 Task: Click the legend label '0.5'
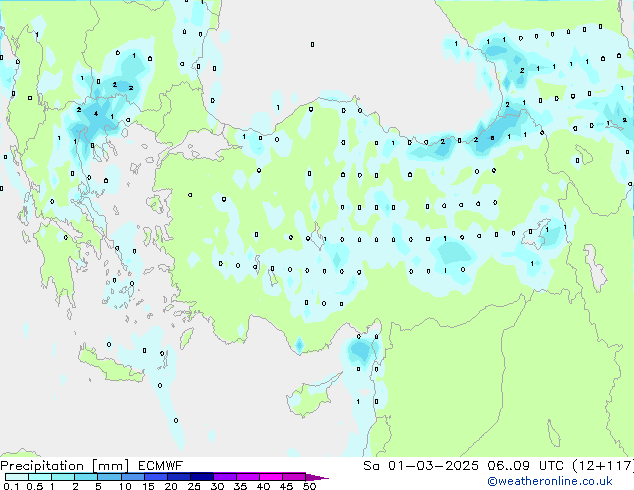pyautogui.click(x=35, y=486)
